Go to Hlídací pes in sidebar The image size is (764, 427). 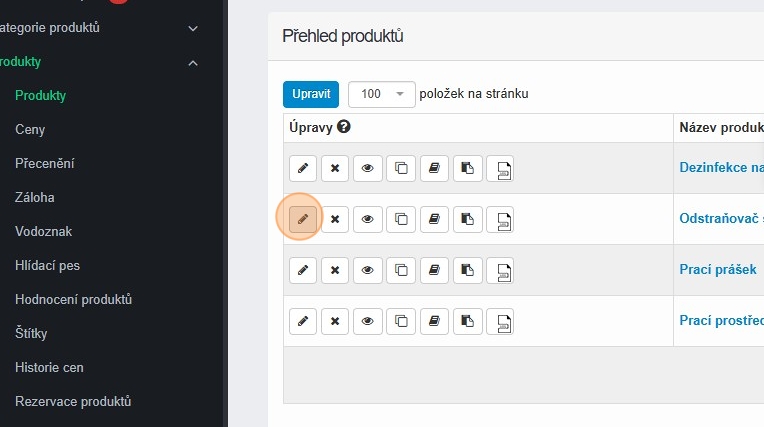click(x=47, y=266)
